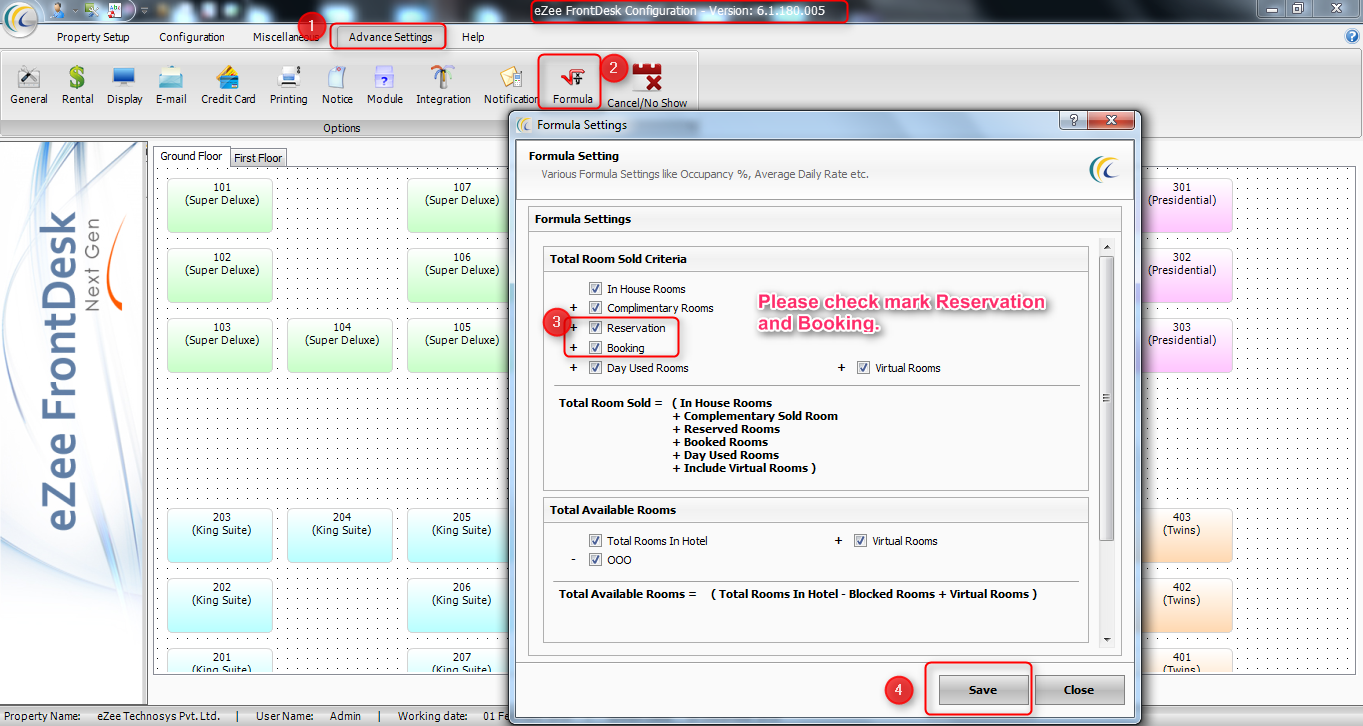Open the Help ribbon tab

point(473,37)
